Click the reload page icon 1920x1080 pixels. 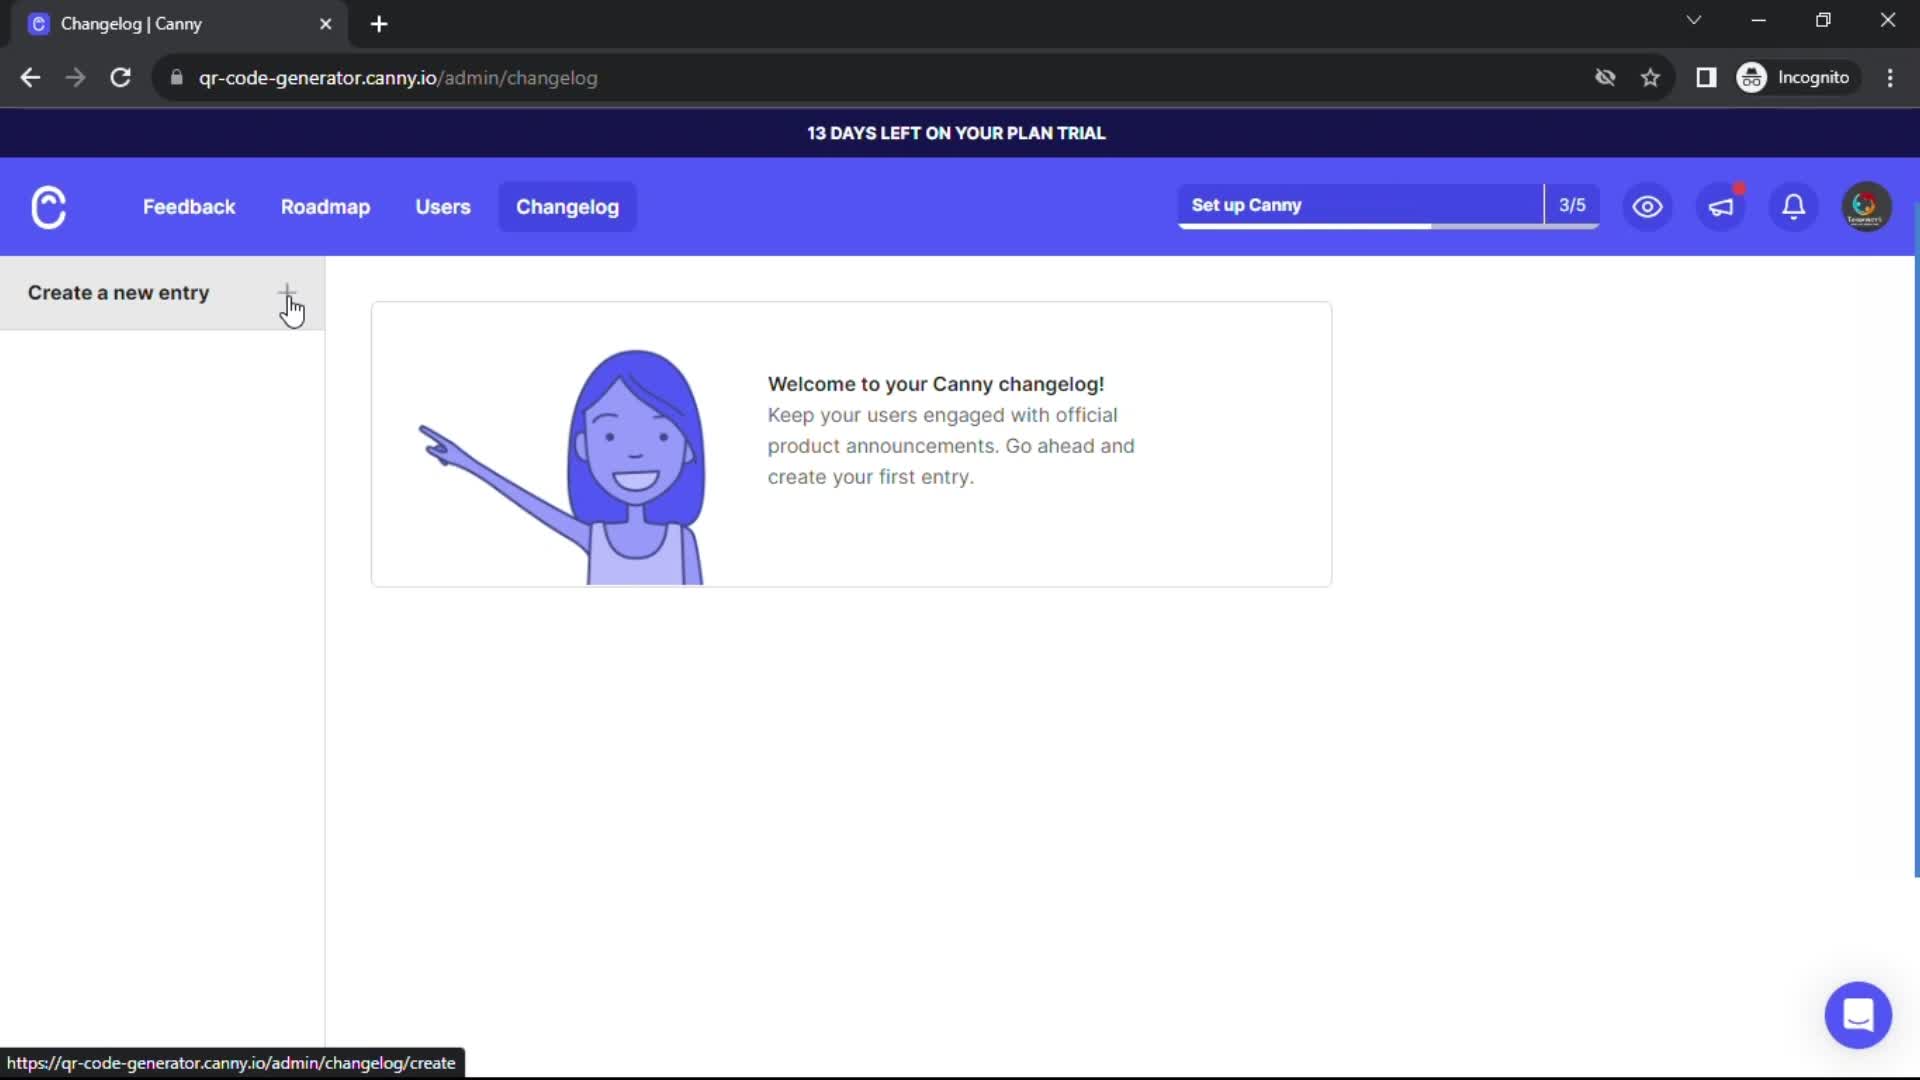pos(120,78)
